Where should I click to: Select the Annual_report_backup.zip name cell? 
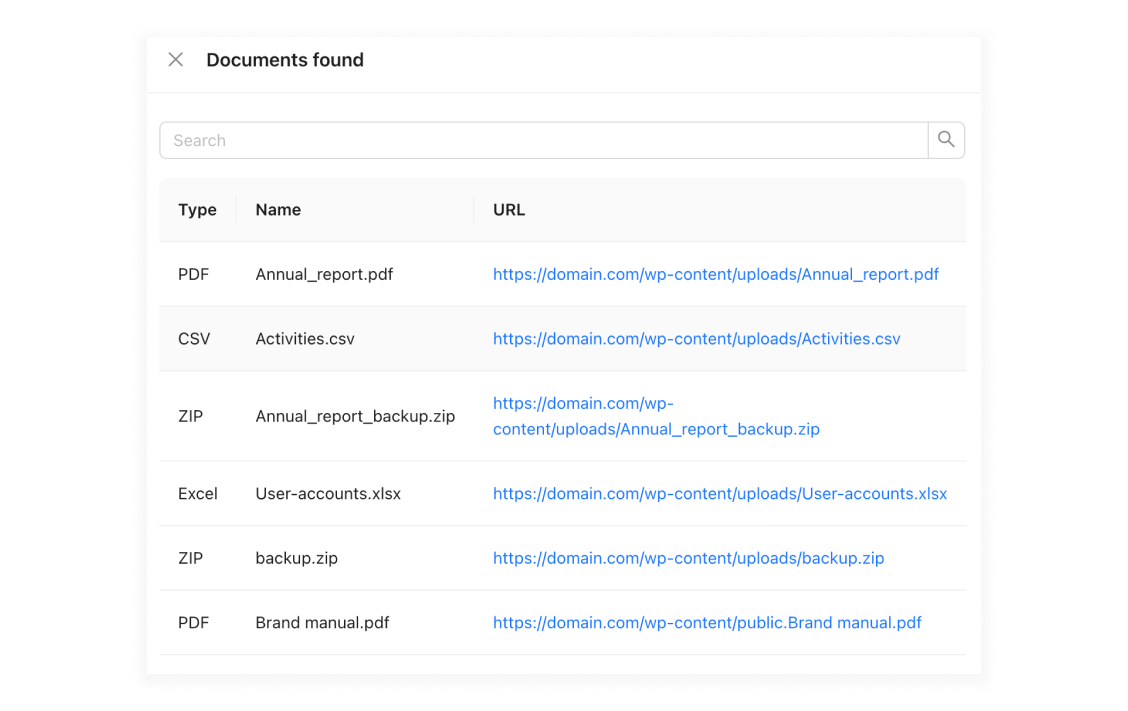[x=355, y=416]
